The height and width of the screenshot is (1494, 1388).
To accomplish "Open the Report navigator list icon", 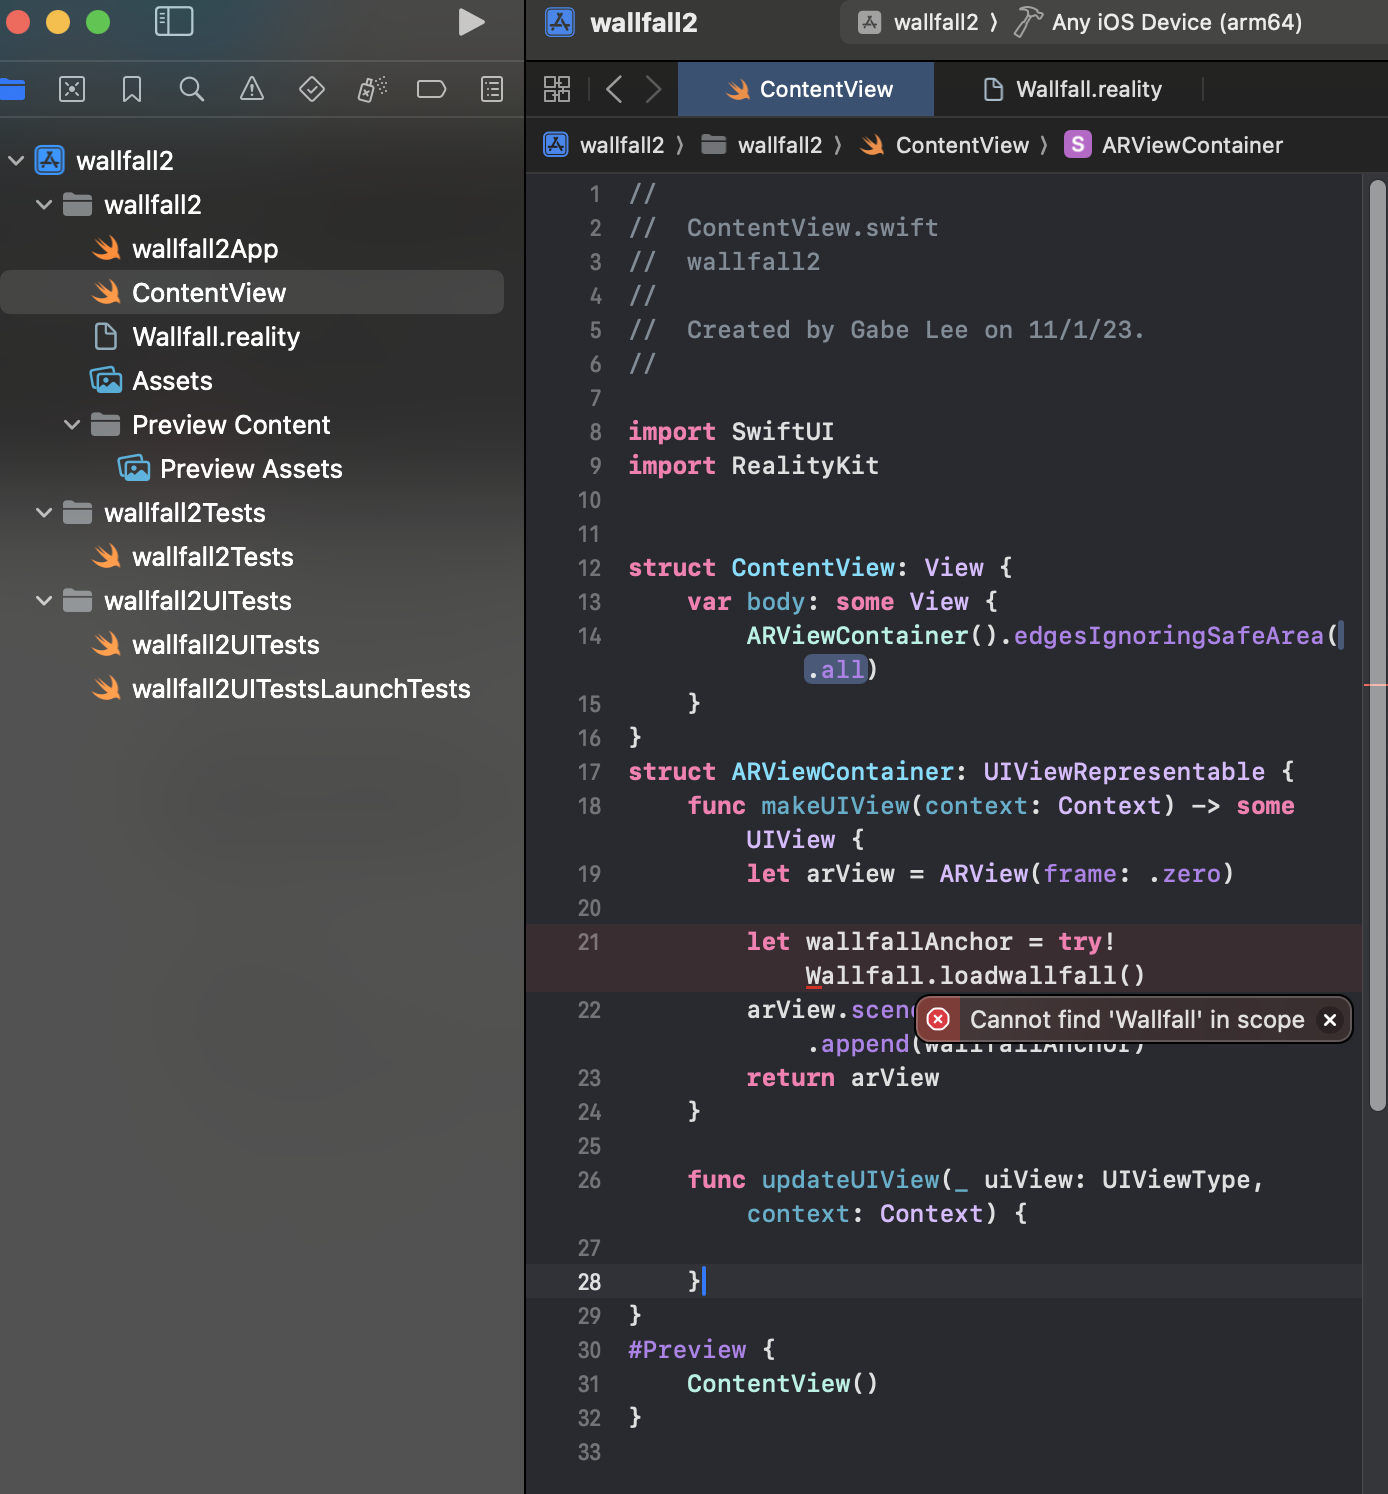I will click(491, 89).
